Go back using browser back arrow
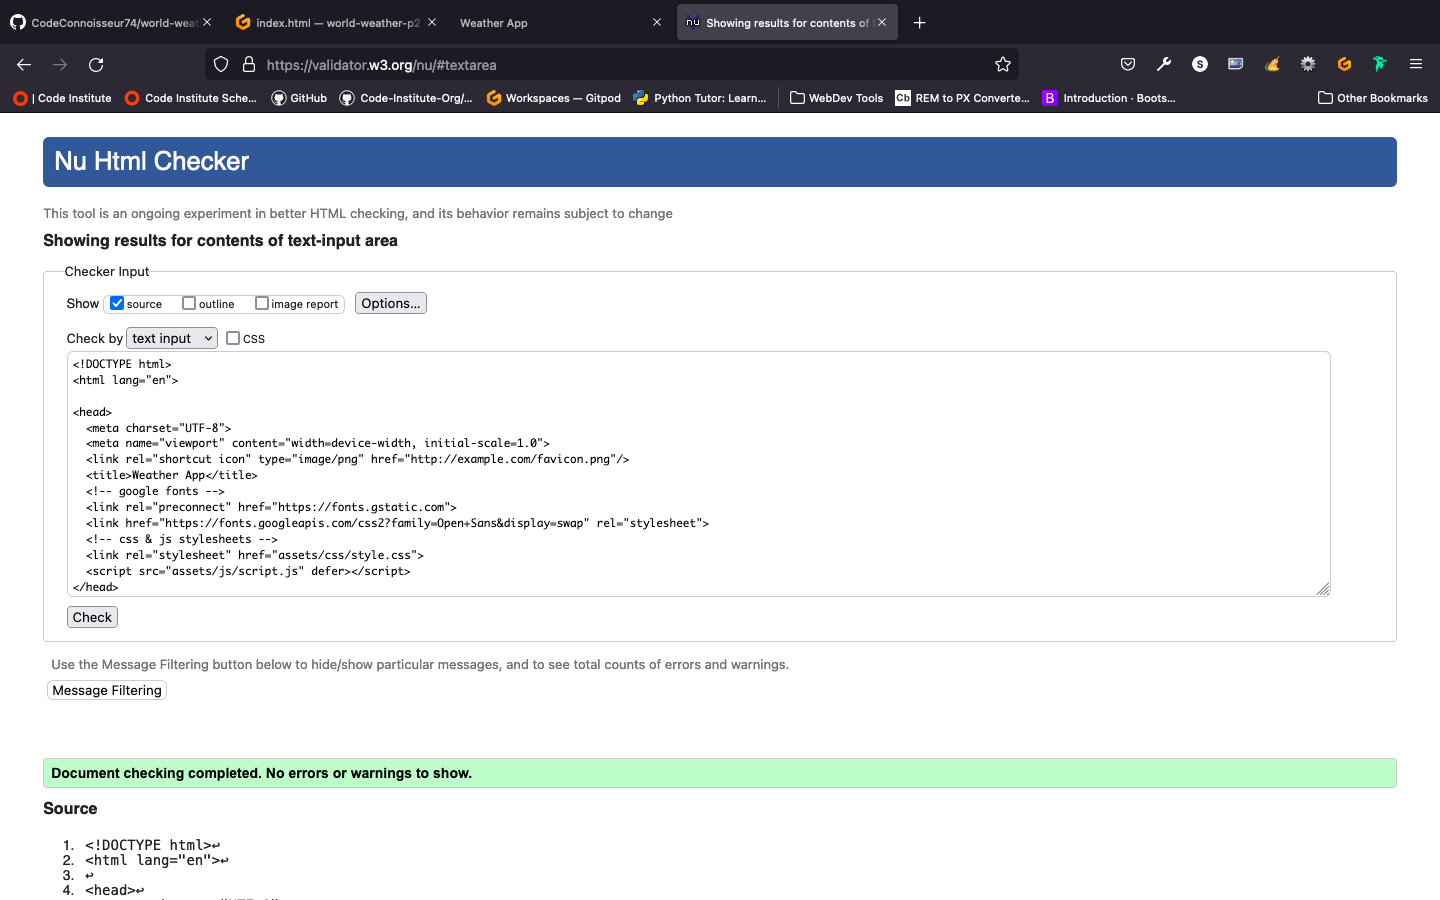The width and height of the screenshot is (1440, 900). pyautogui.click(x=24, y=65)
